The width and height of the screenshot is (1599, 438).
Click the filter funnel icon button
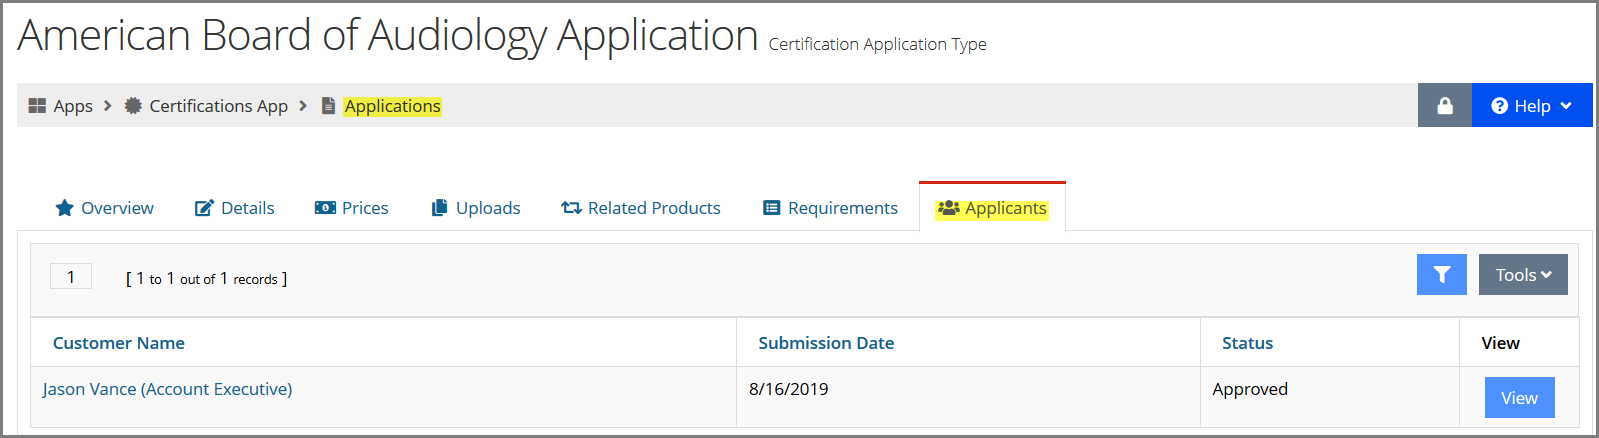[1442, 274]
